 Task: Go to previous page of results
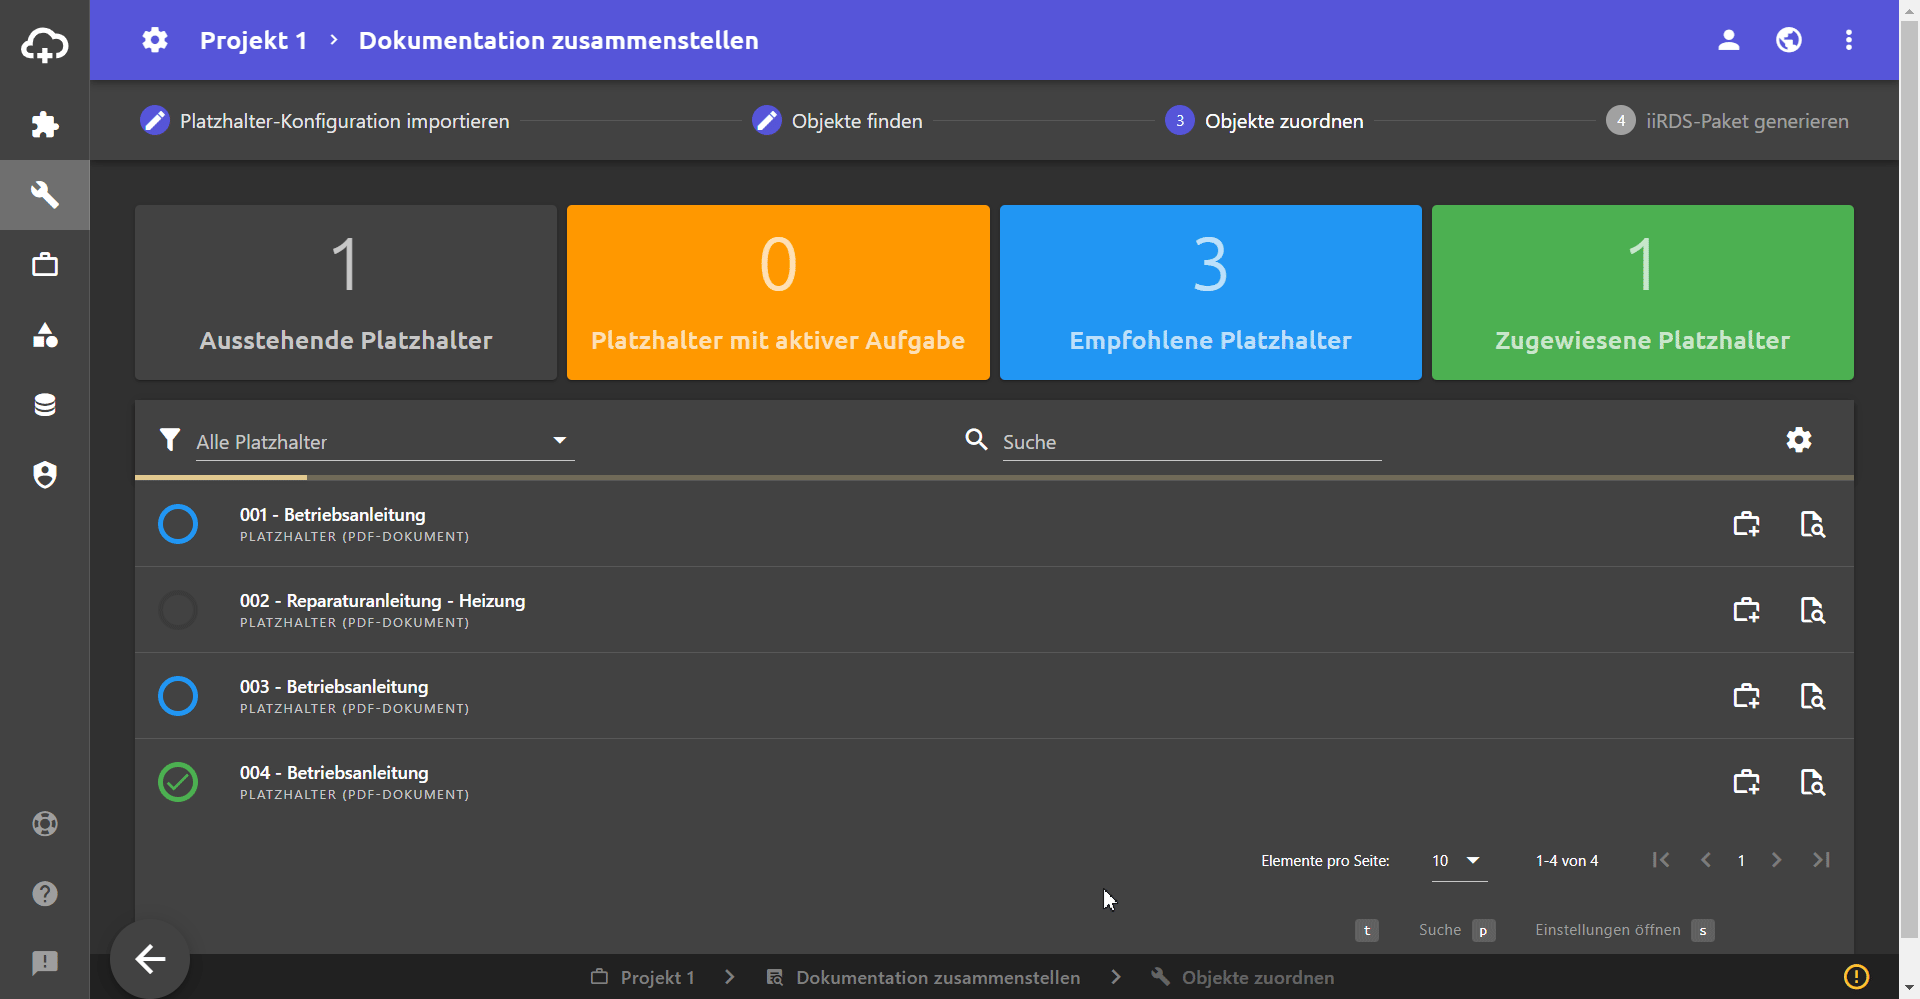tap(1706, 860)
